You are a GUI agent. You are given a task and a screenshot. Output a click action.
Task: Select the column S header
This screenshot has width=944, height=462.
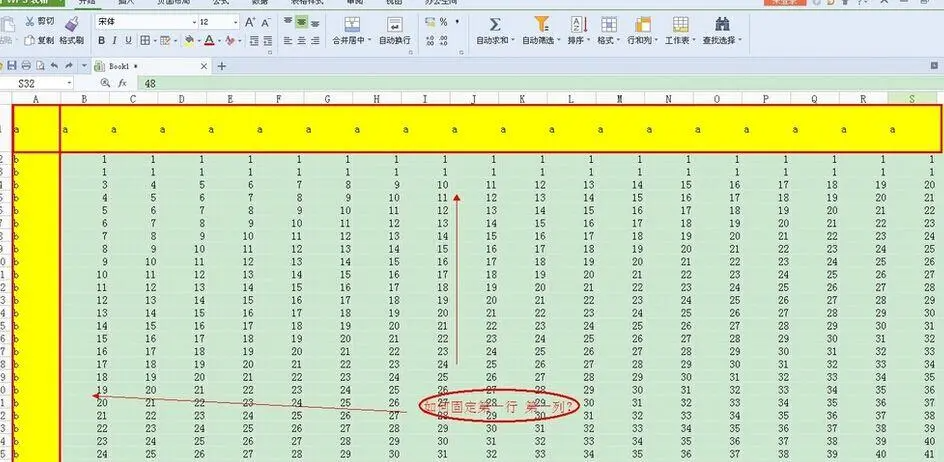click(912, 99)
